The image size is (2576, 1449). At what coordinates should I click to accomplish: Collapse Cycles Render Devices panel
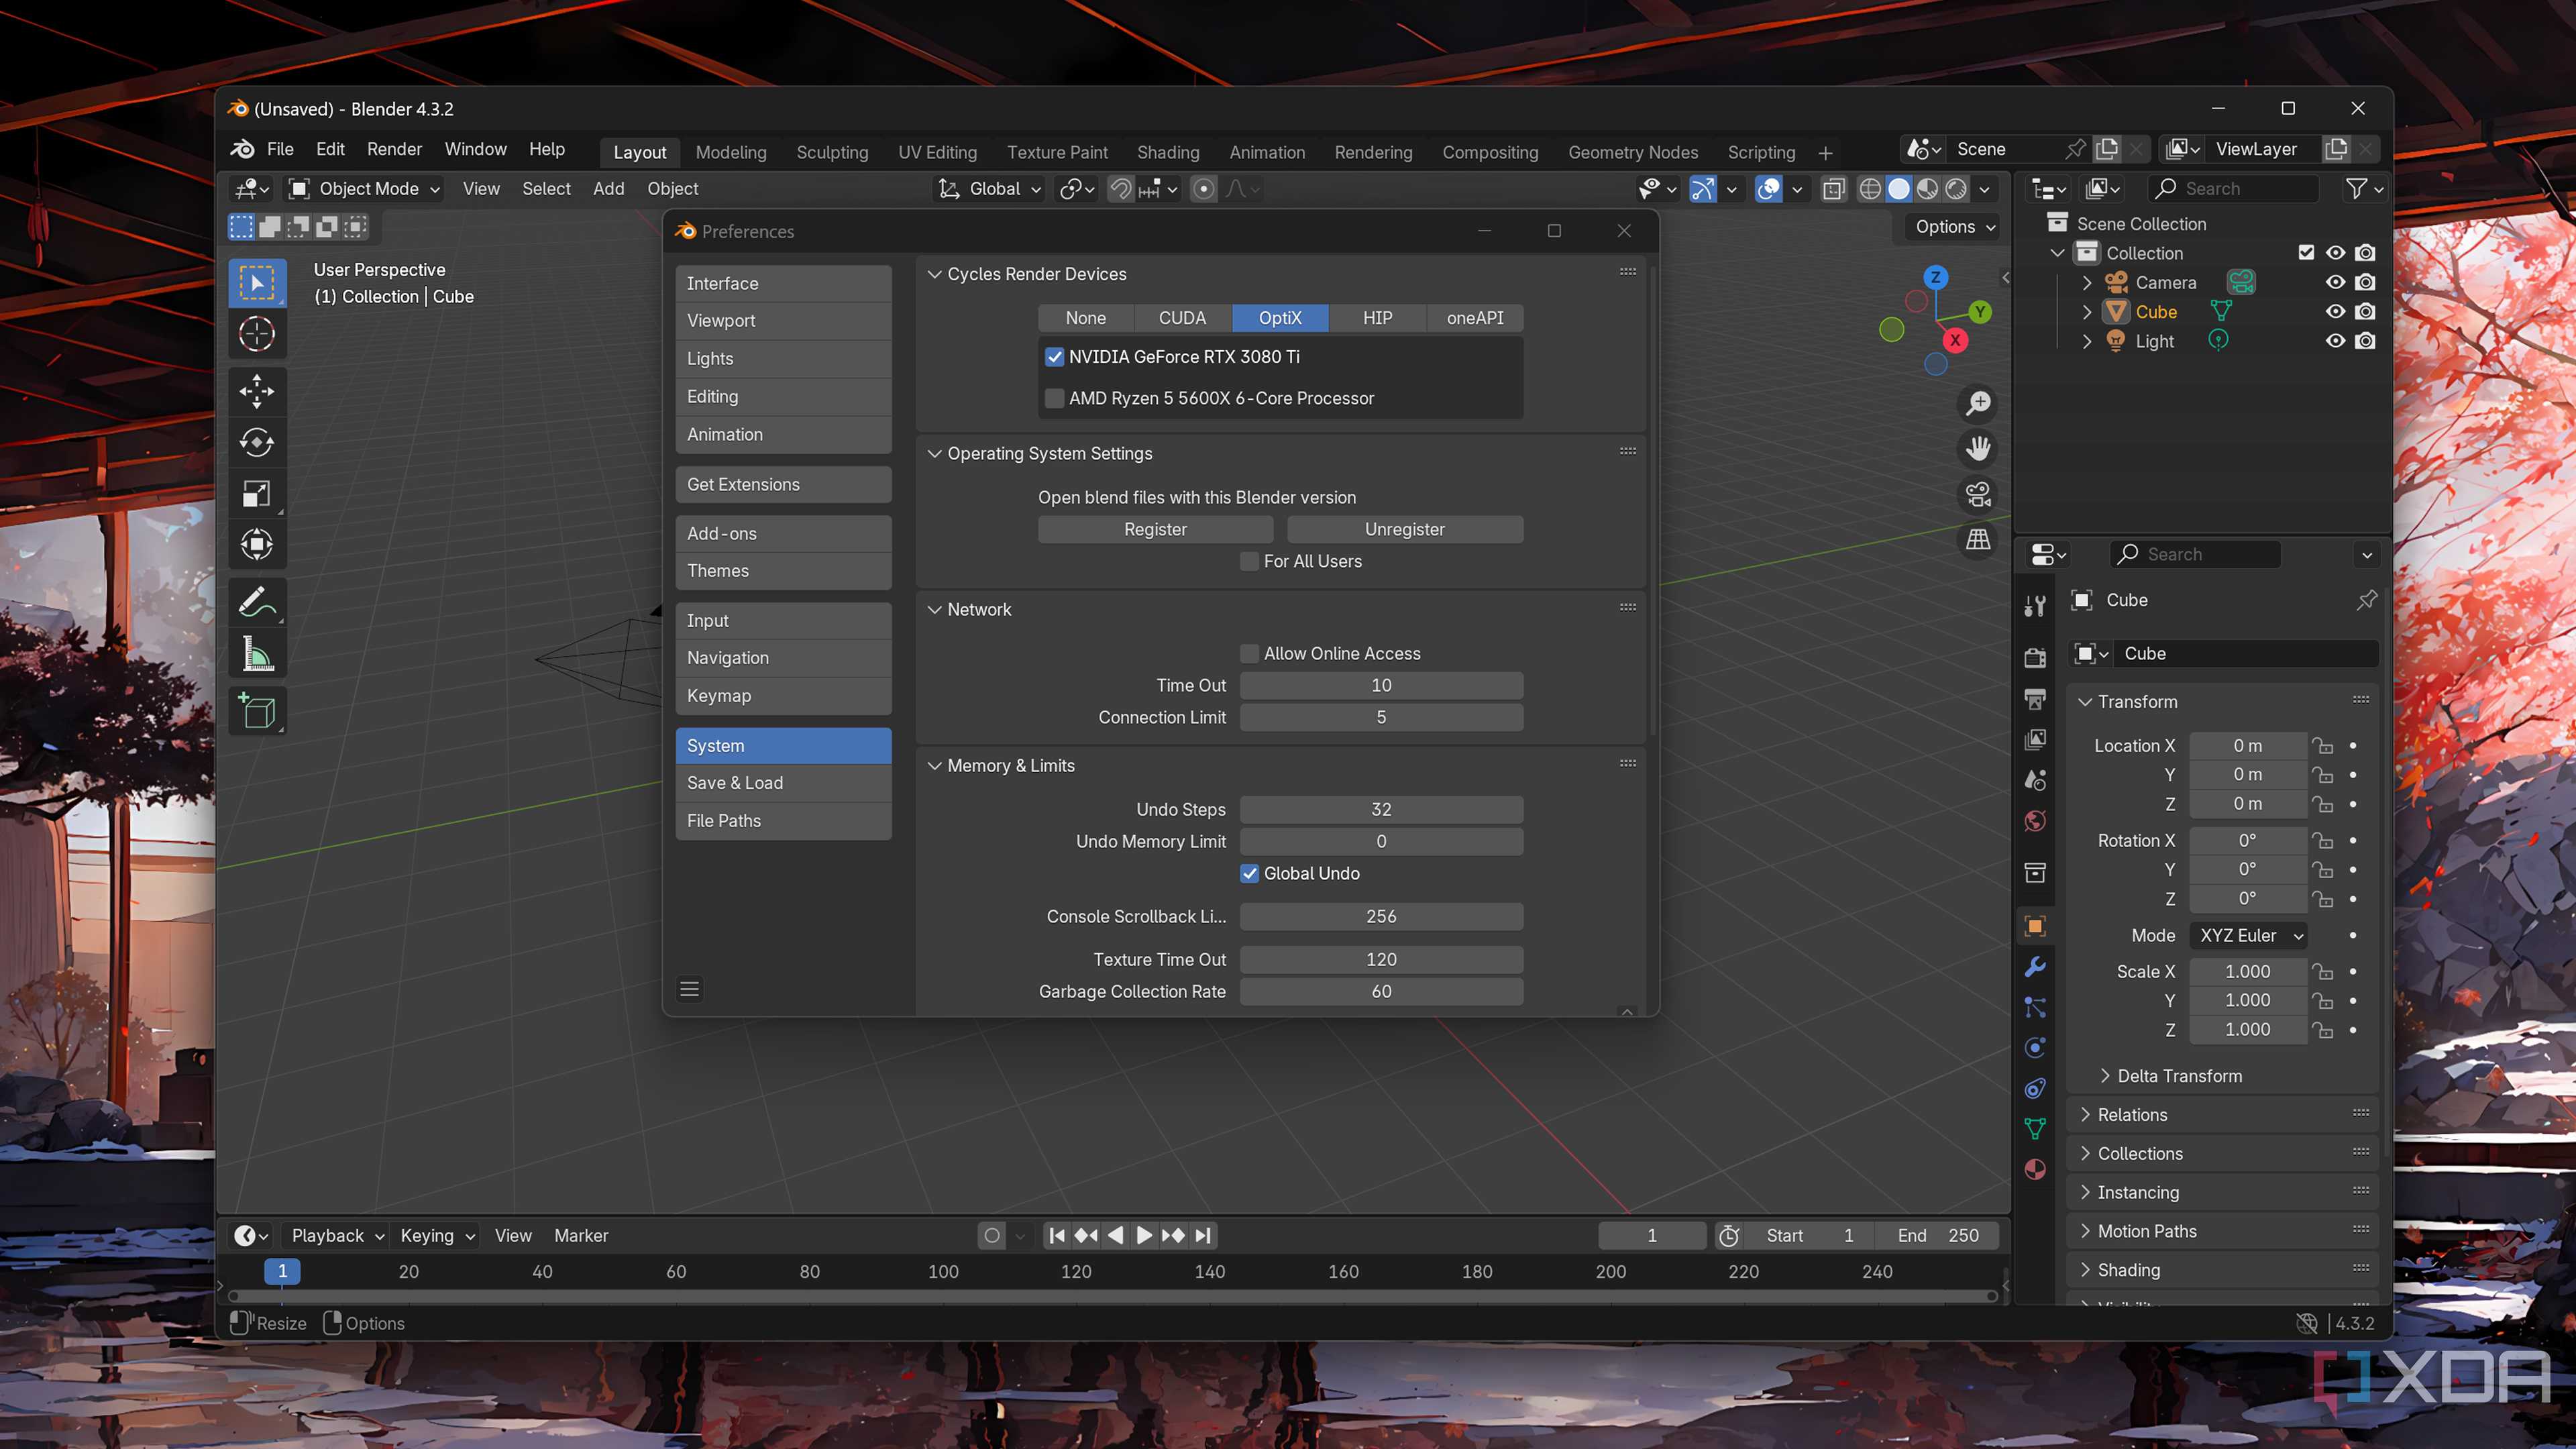(x=934, y=274)
